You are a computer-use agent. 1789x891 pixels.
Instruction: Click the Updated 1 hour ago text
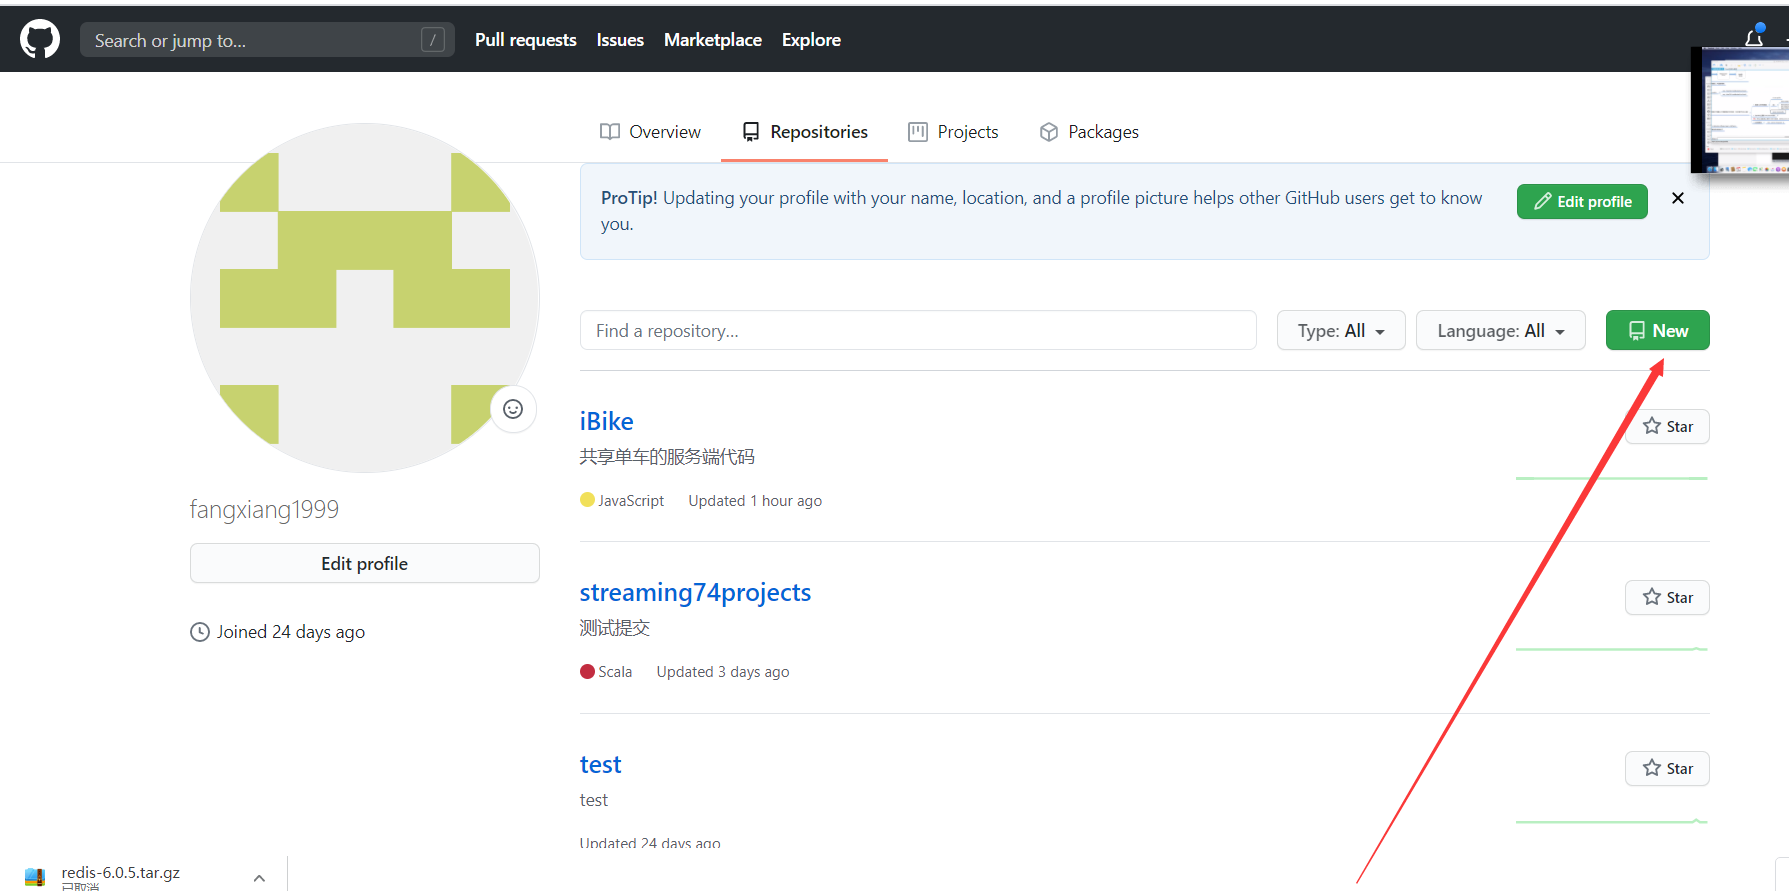pyautogui.click(x=755, y=501)
